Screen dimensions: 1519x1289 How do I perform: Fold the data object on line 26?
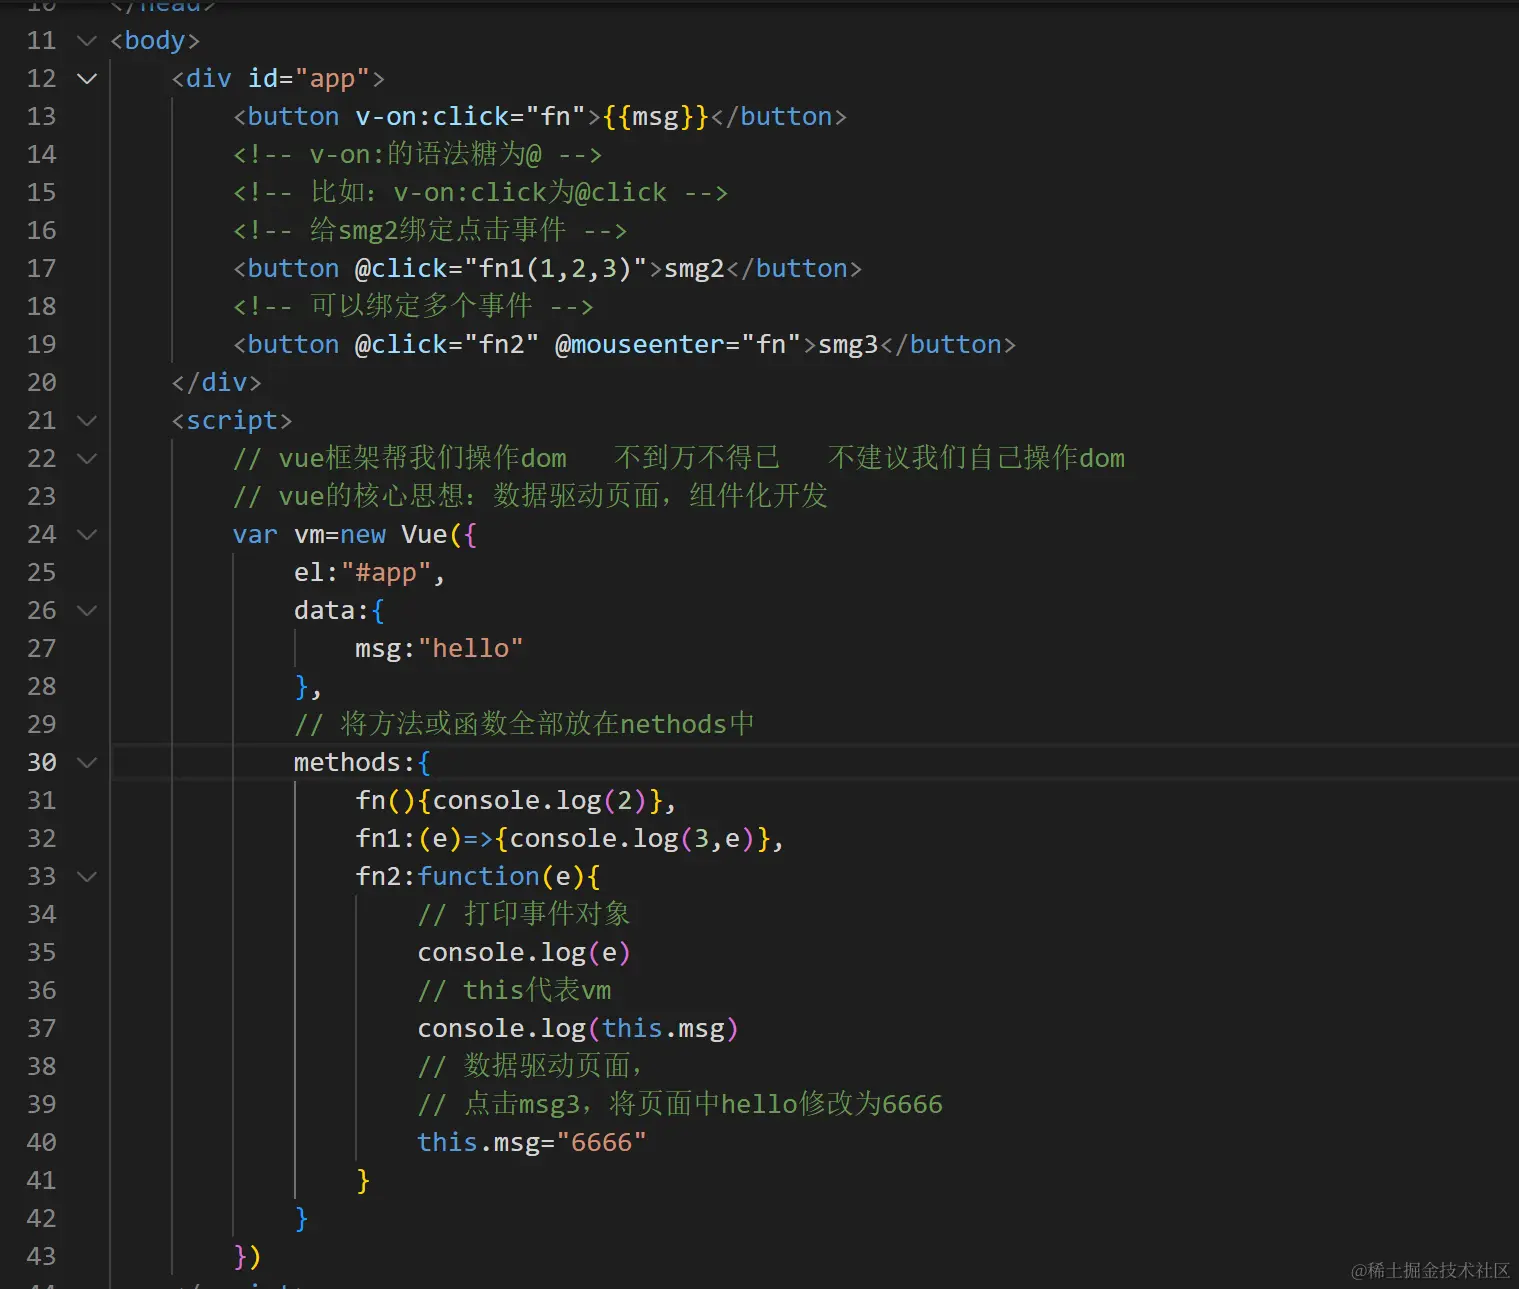coord(87,611)
